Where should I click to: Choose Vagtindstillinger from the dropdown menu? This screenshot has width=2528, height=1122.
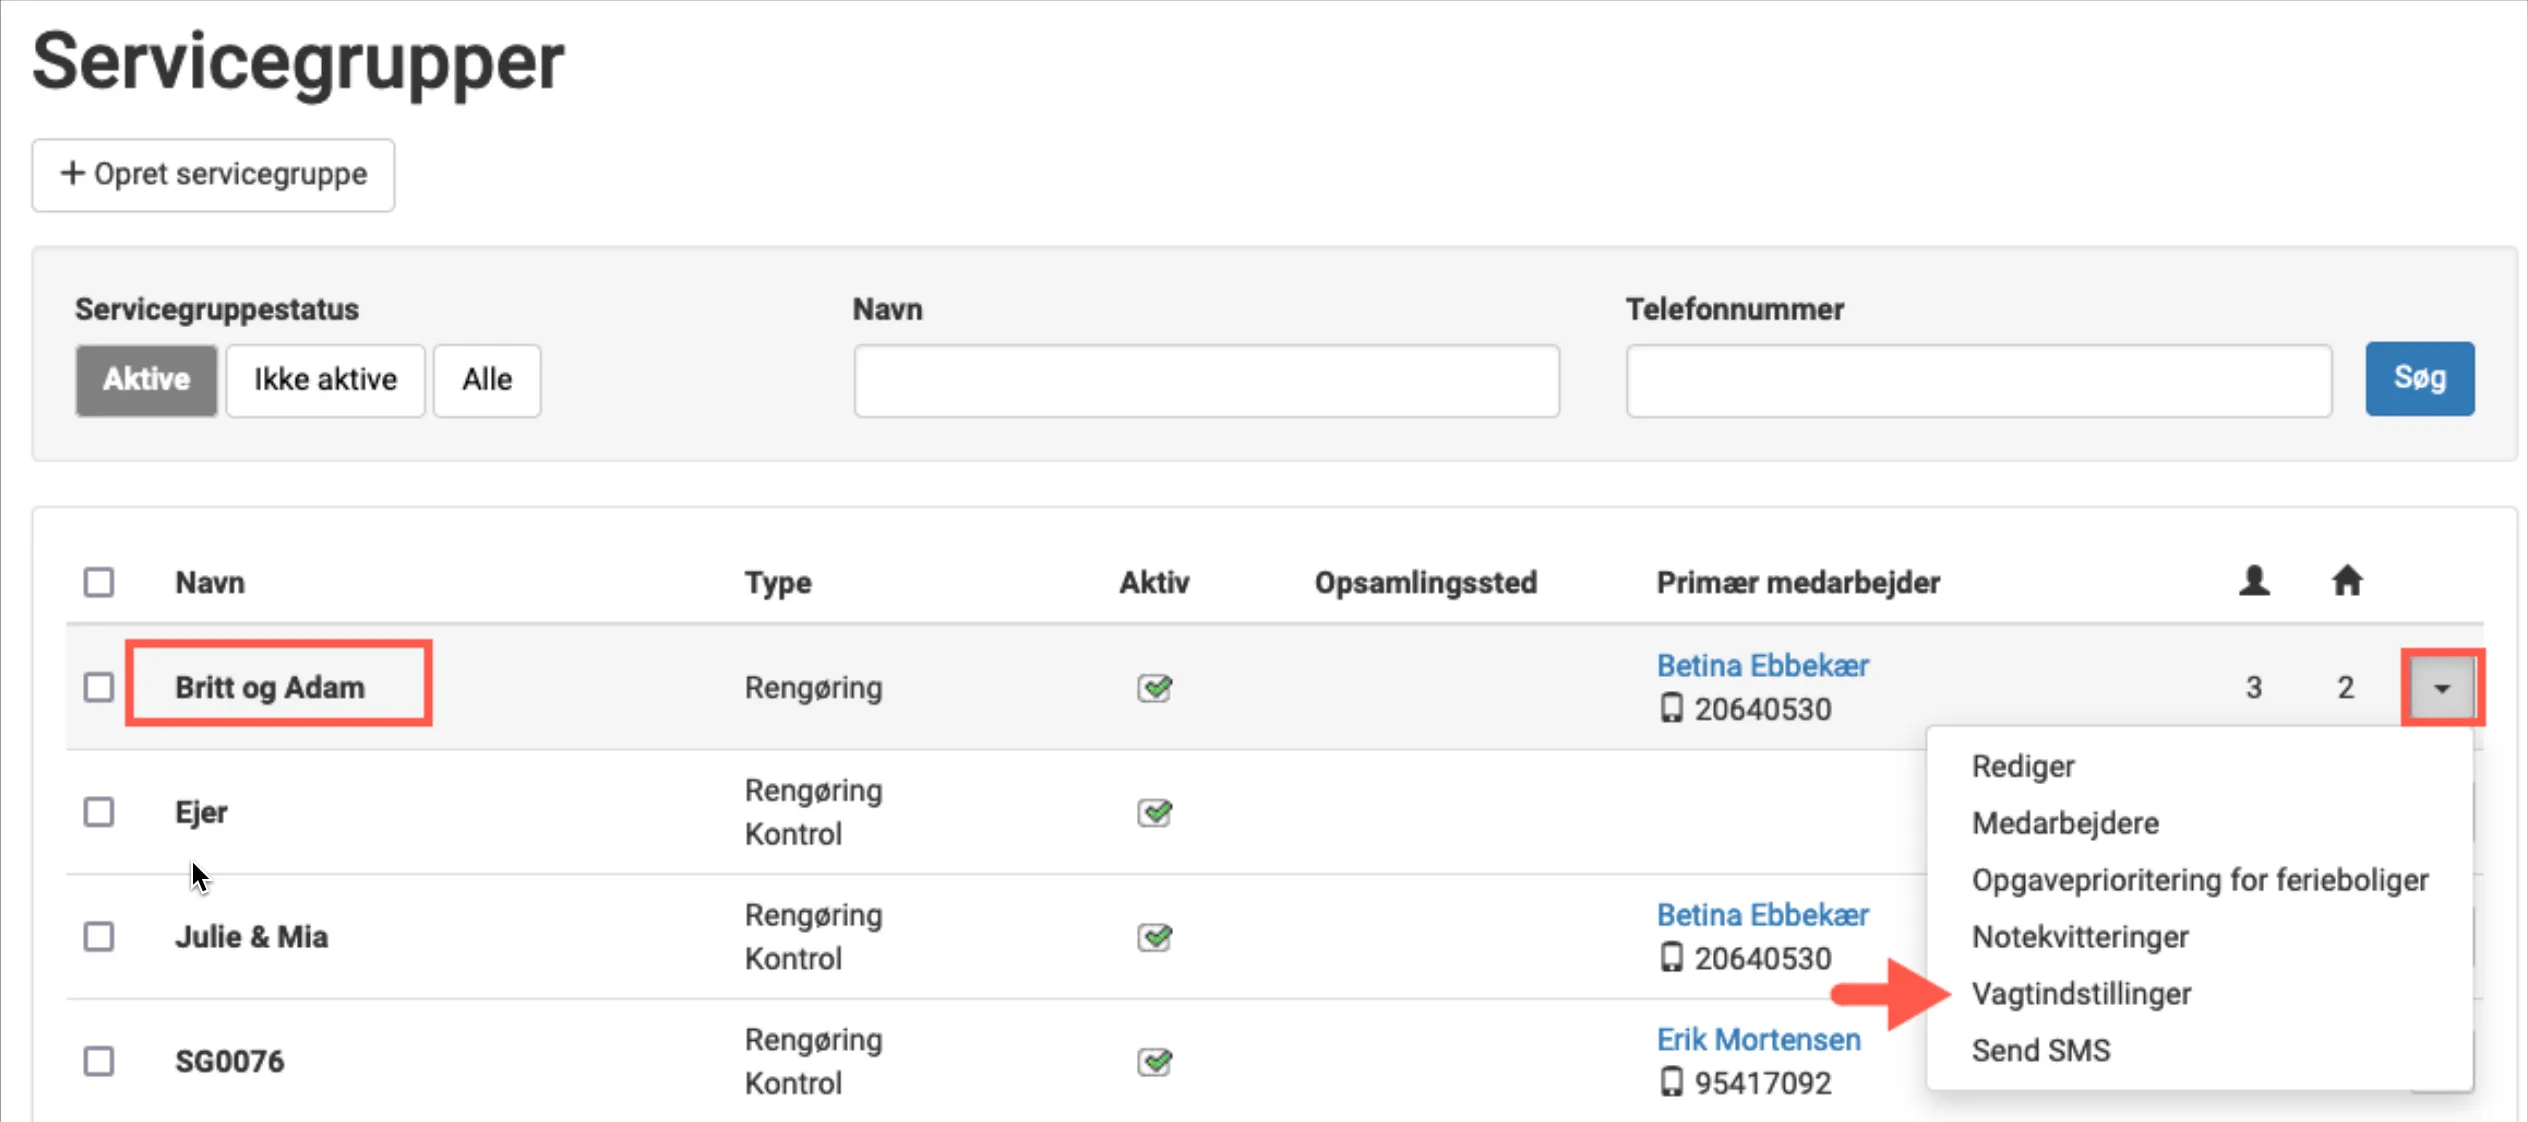(2081, 994)
